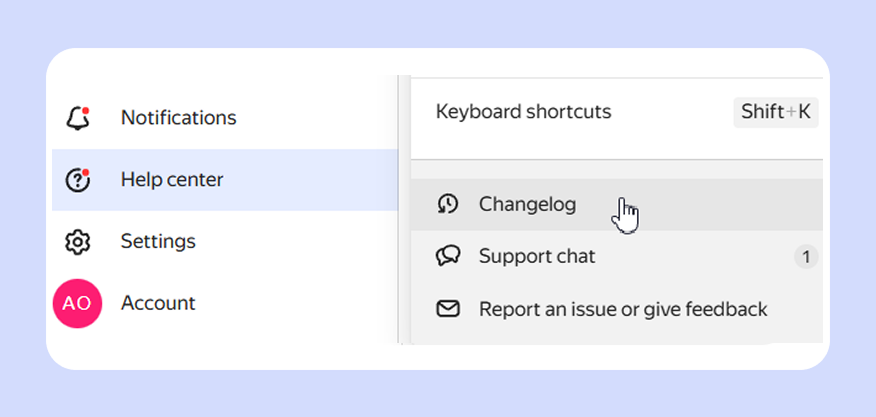Open the pink AO account avatar
Screen dimensions: 876x417
coord(77,303)
